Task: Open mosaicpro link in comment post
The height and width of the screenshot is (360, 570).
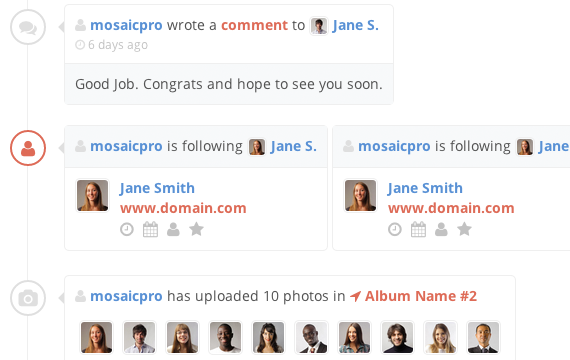Action: point(126,25)
